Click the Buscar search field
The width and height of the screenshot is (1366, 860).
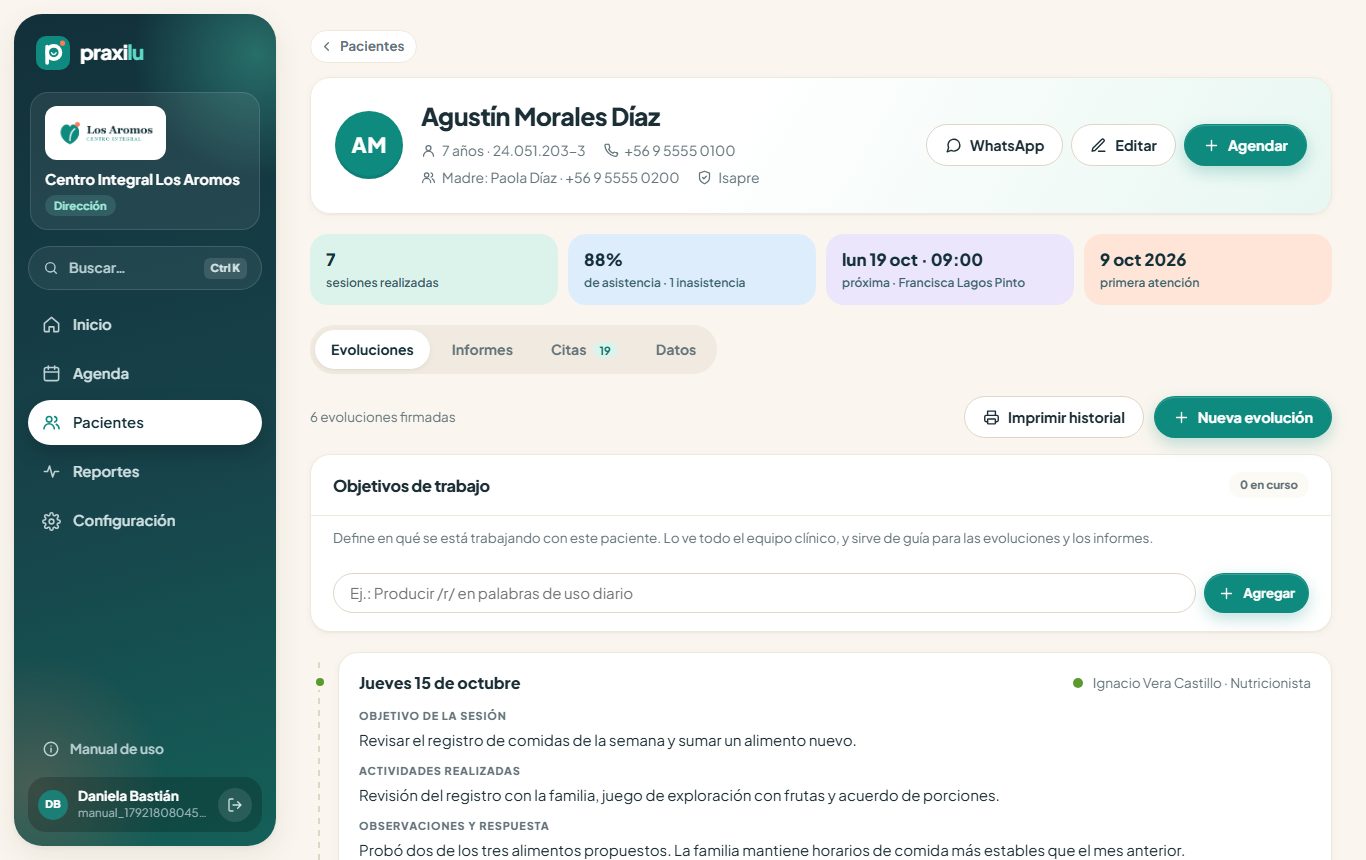click(x=145, y=268)
